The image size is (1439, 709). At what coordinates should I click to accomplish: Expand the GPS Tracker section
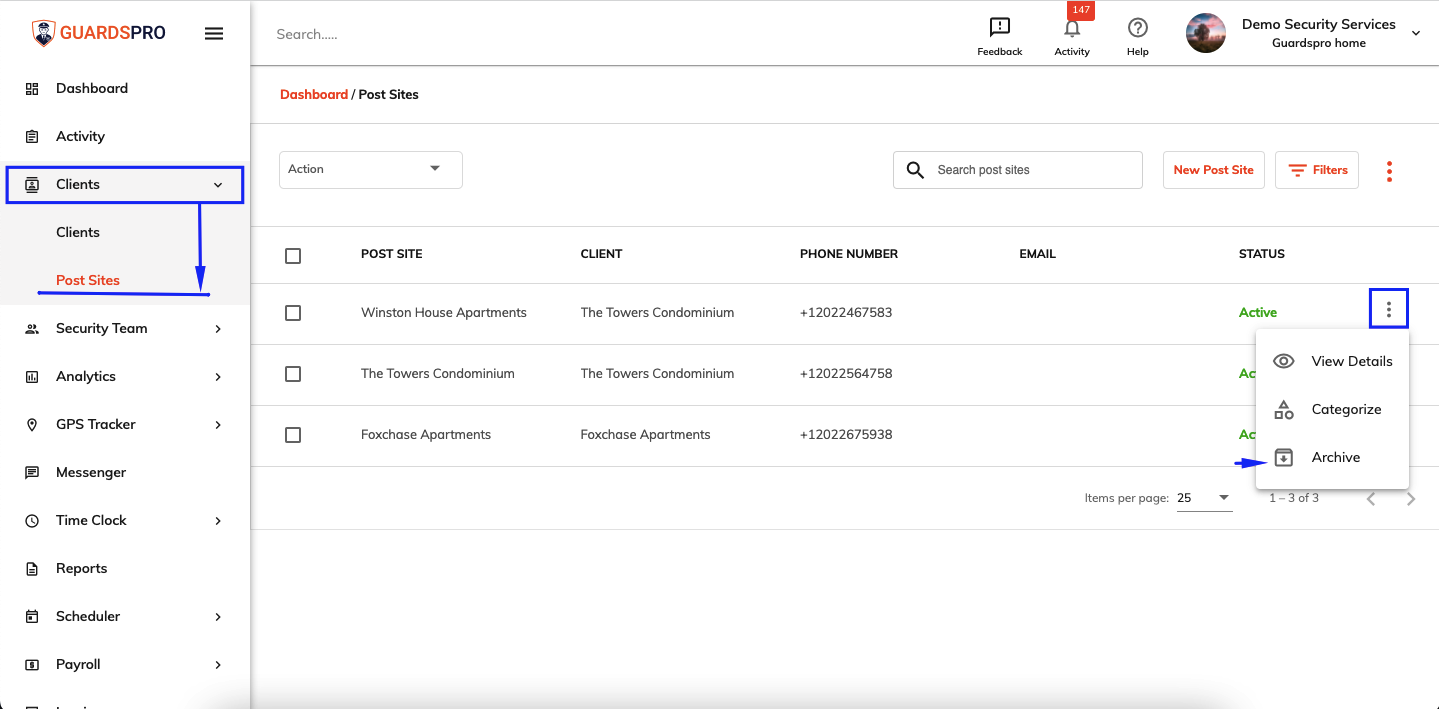coord(125,424)
